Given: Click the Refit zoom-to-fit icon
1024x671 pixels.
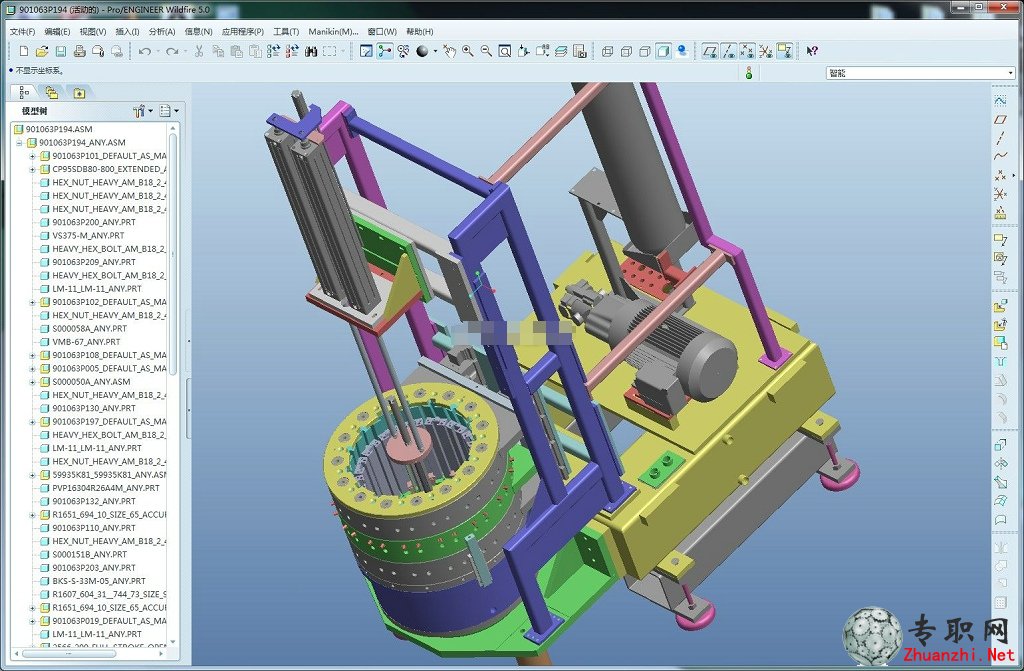Looking at the screenshot, I should point(505,51).
